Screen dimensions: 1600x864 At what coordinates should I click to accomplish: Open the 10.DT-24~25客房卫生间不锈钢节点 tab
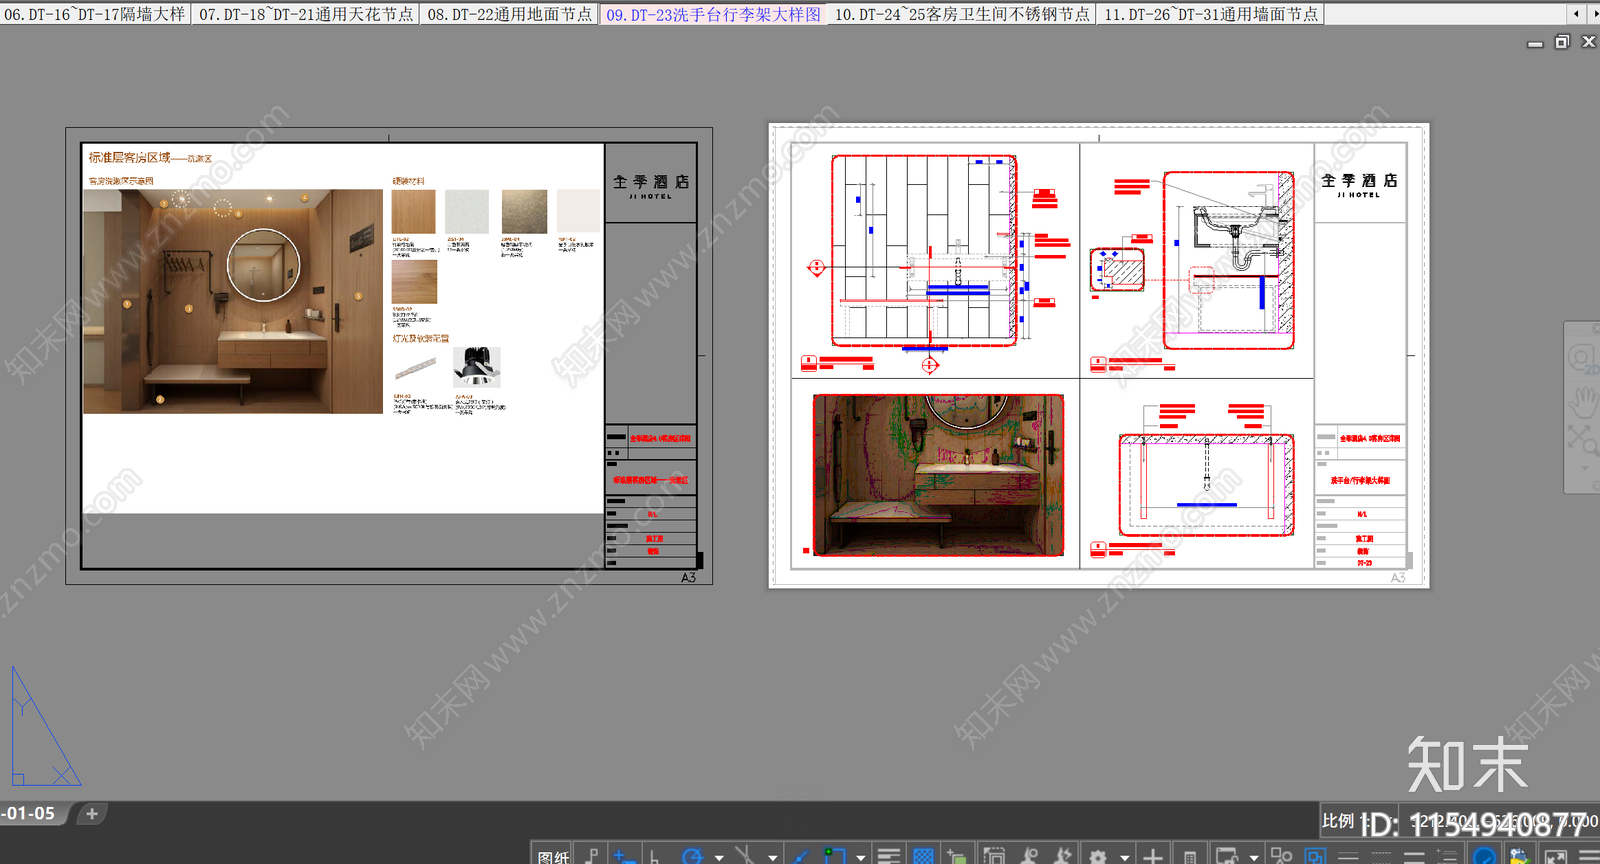click(x=962, y=14)
